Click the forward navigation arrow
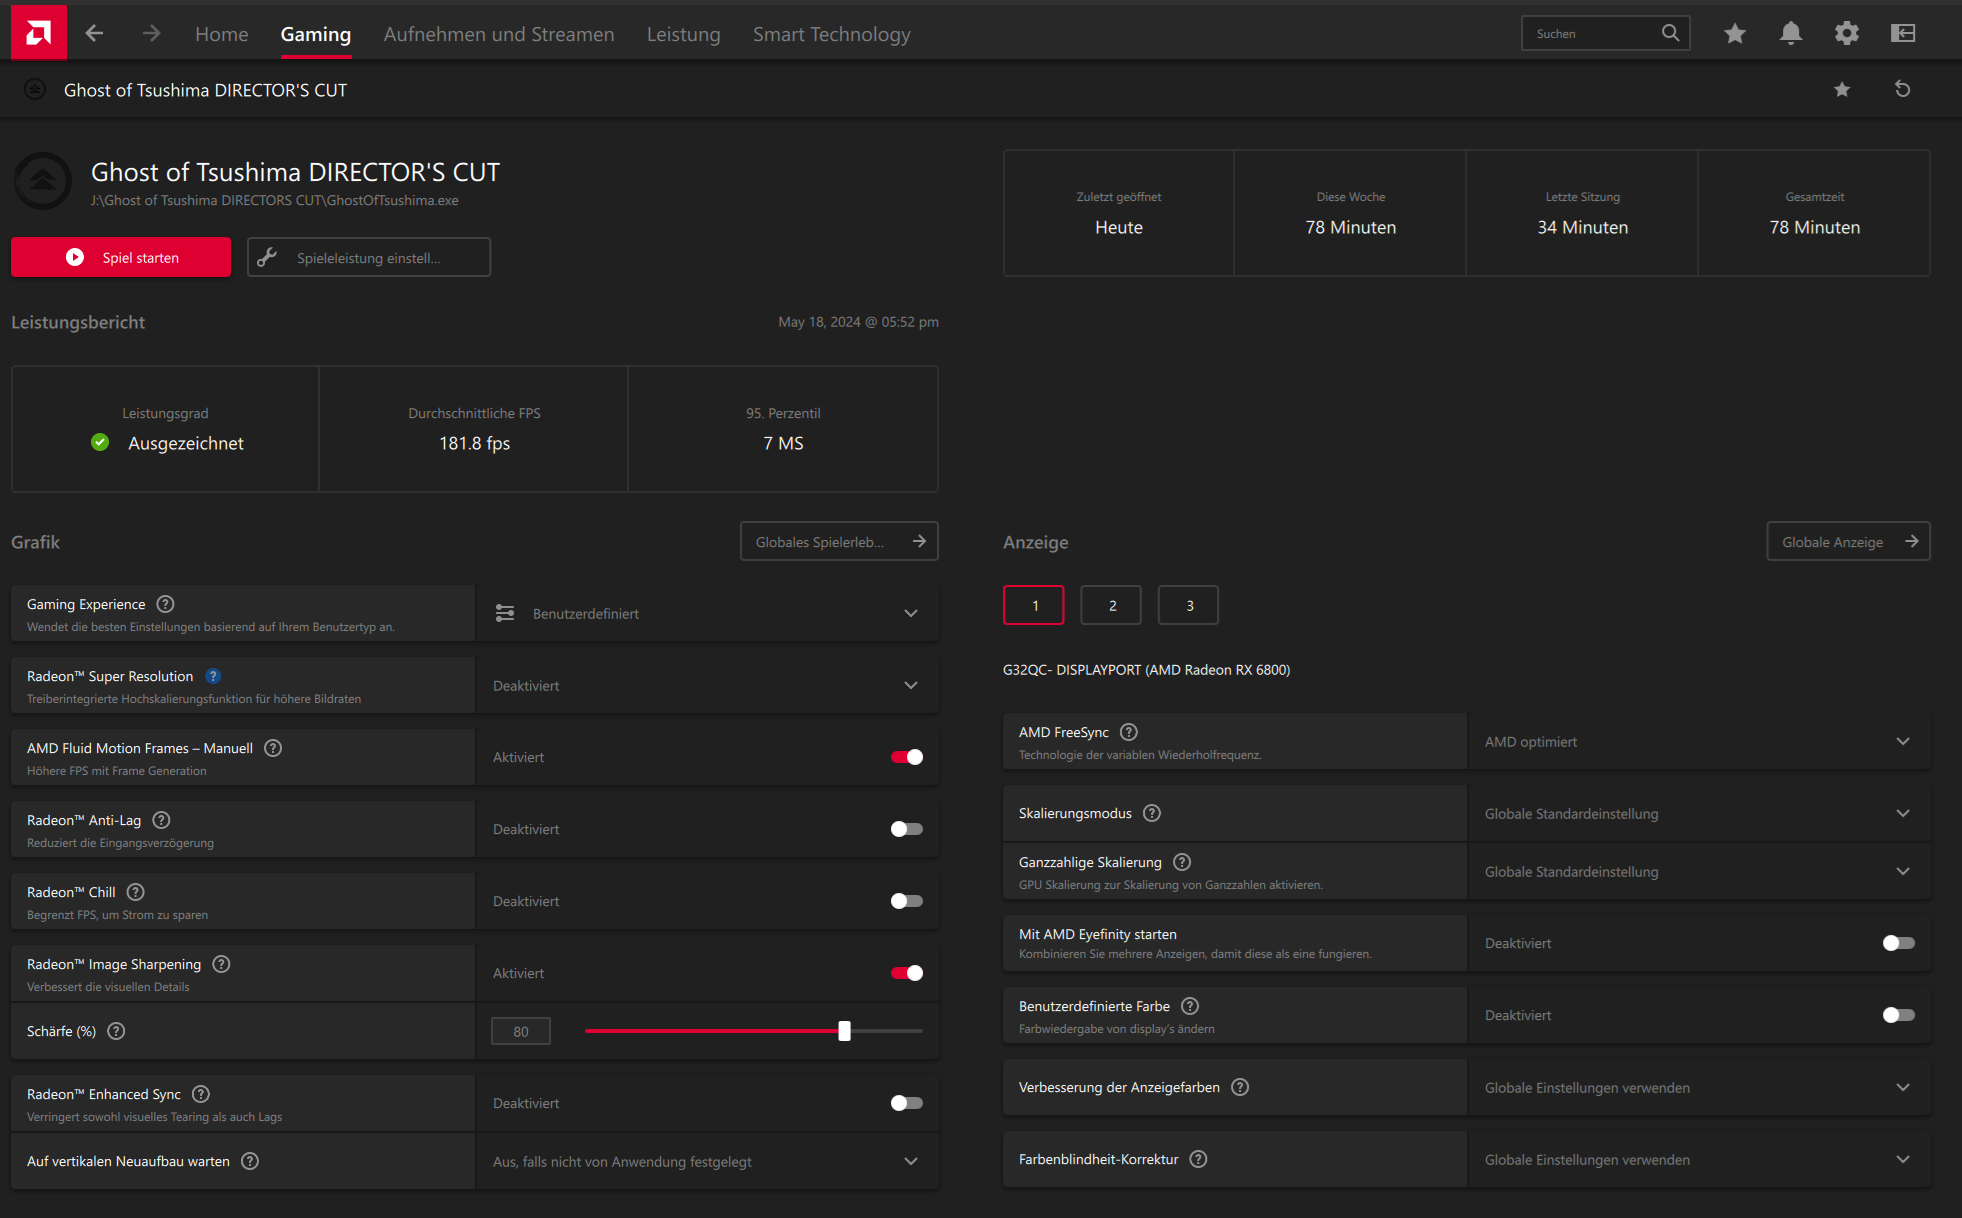The width and height of the screenshot is (1962, 1218). point(150,33)
